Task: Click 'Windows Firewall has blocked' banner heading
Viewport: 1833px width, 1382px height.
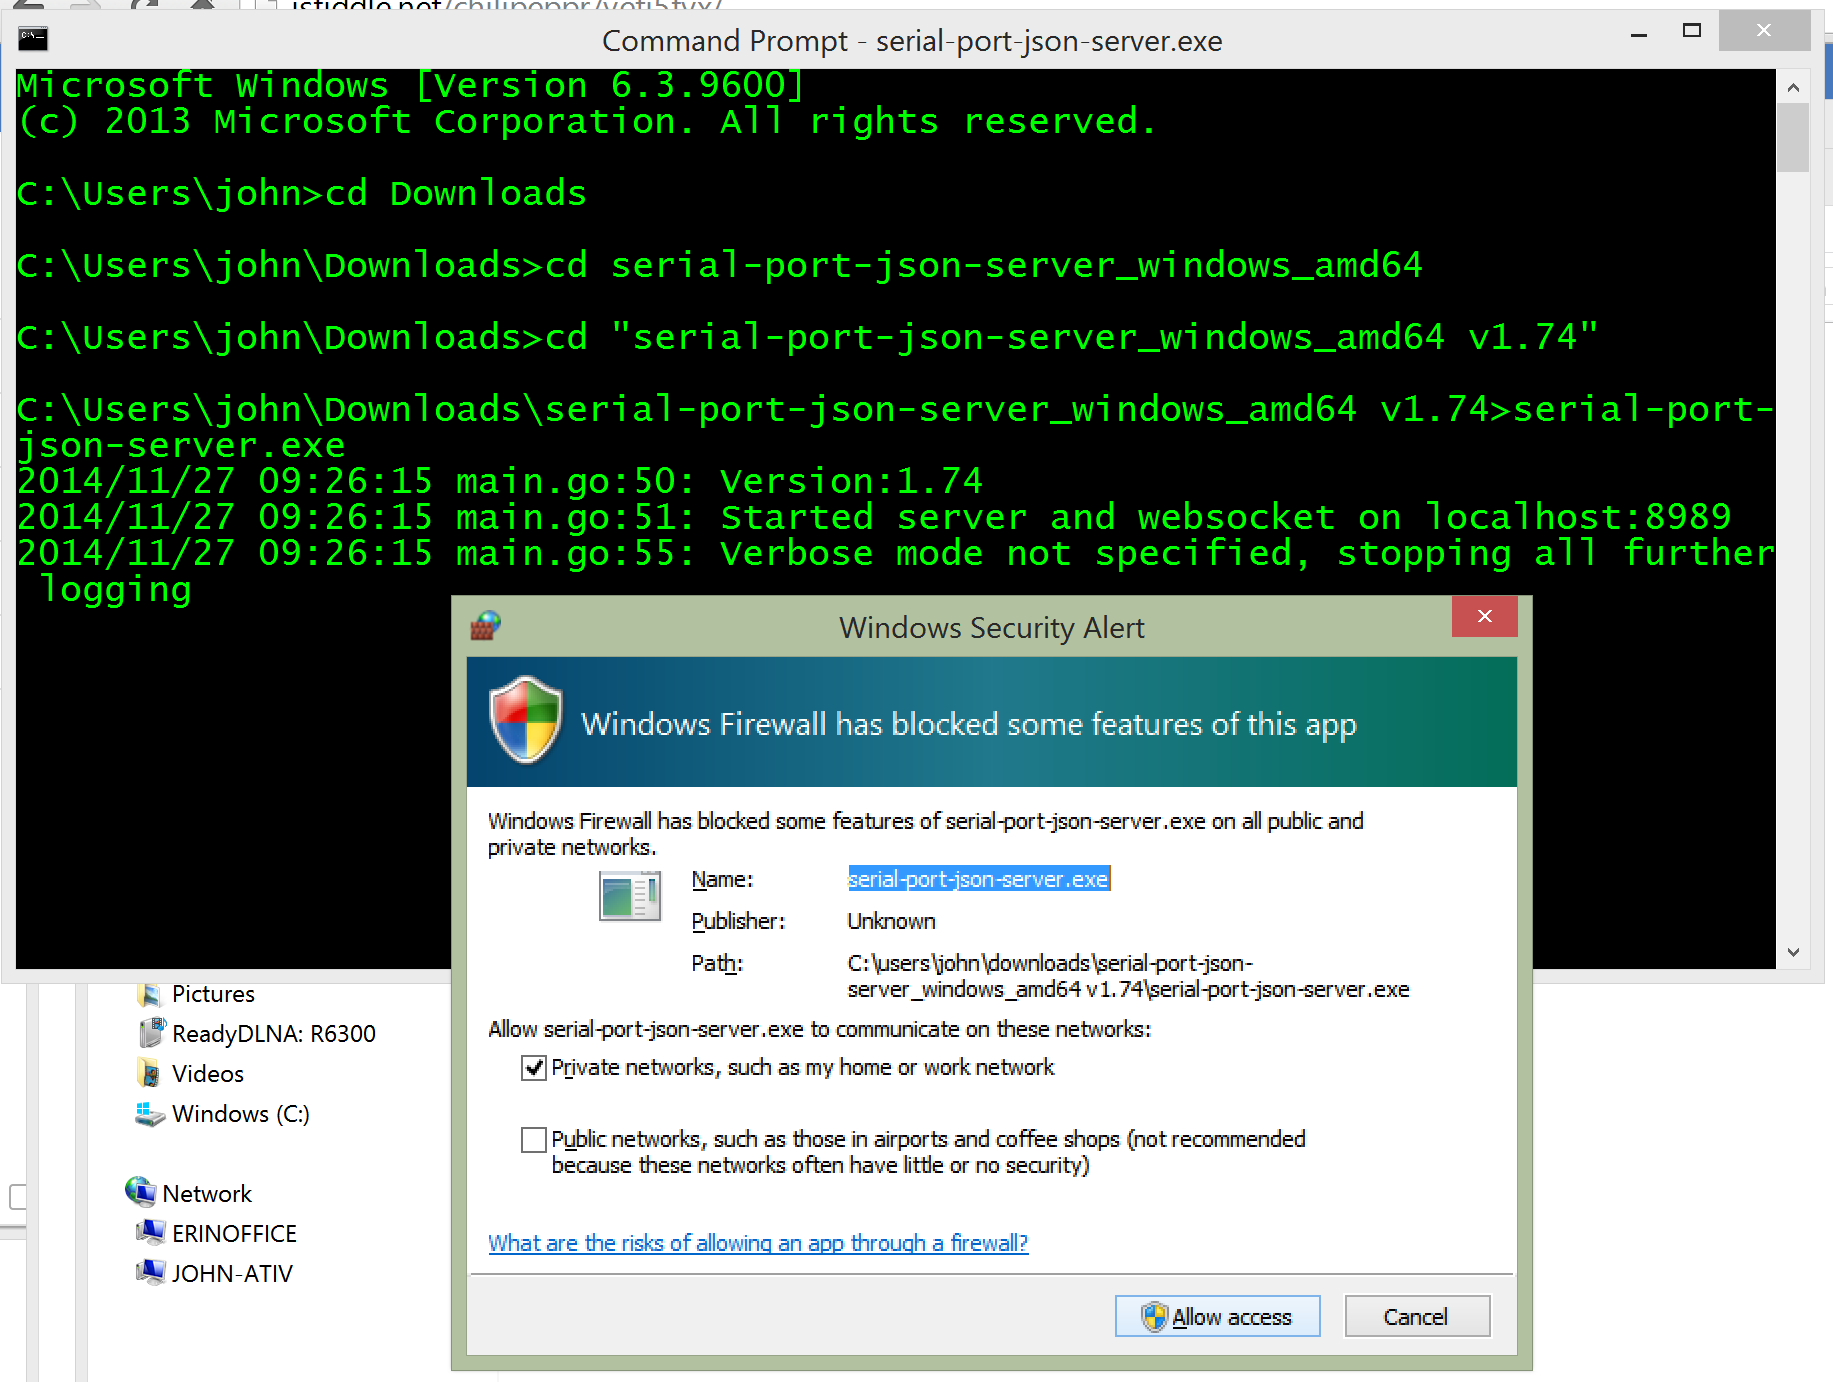Action: pos(968,724)
